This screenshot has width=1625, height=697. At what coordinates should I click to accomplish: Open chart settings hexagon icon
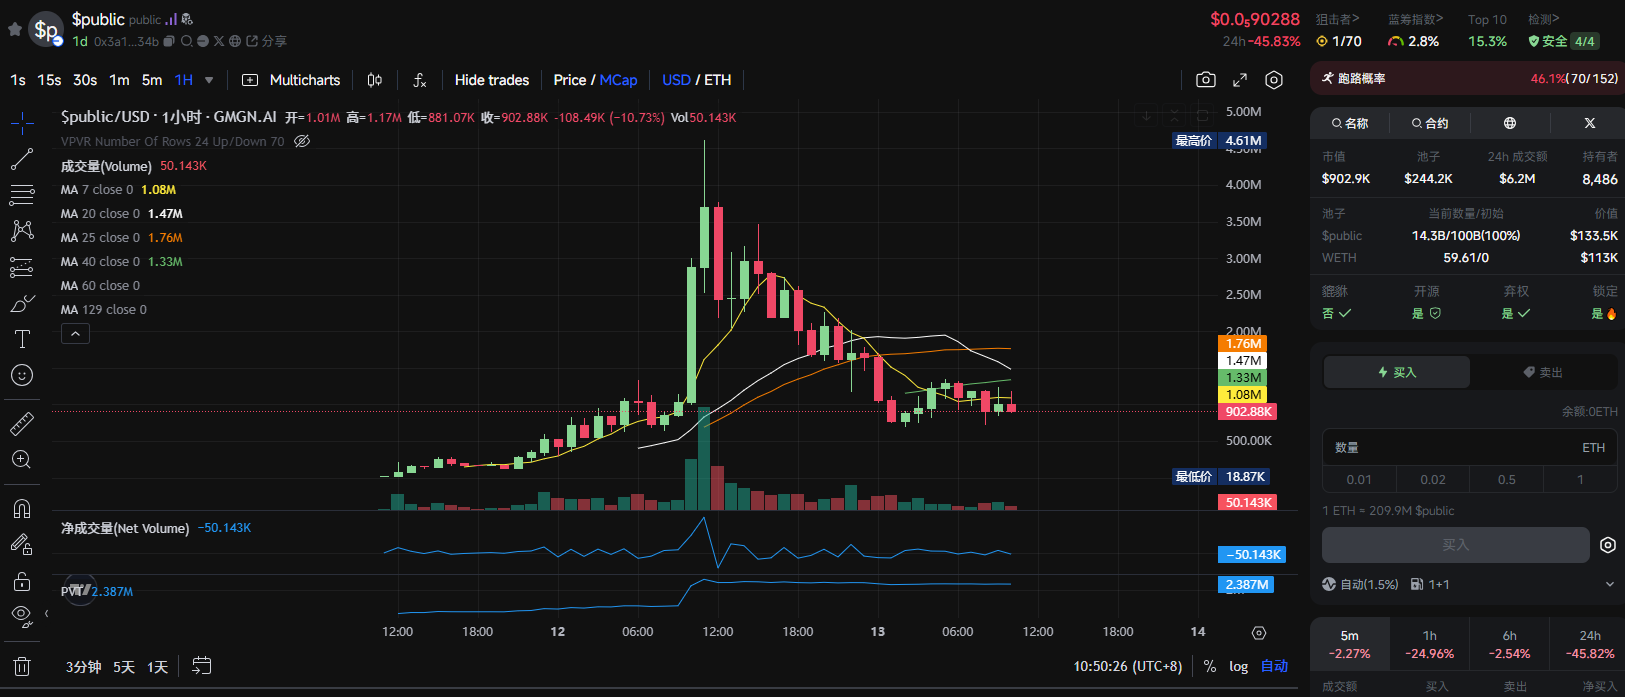tap(1274, 80)
